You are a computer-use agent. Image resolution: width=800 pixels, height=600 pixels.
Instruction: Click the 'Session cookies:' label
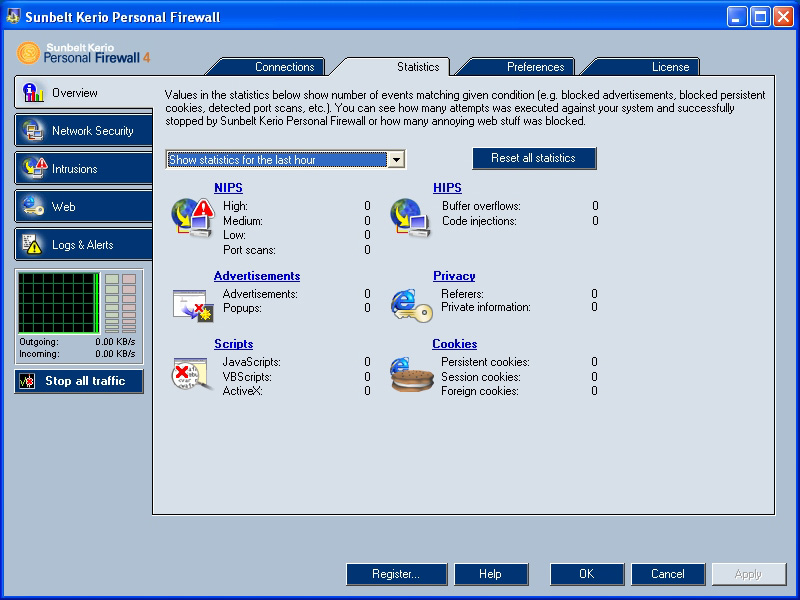481,377
